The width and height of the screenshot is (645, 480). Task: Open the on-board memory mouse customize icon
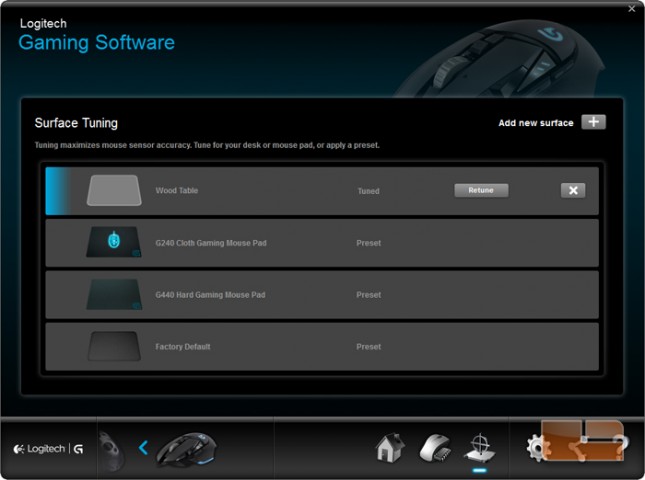click(x=435, y=448)
